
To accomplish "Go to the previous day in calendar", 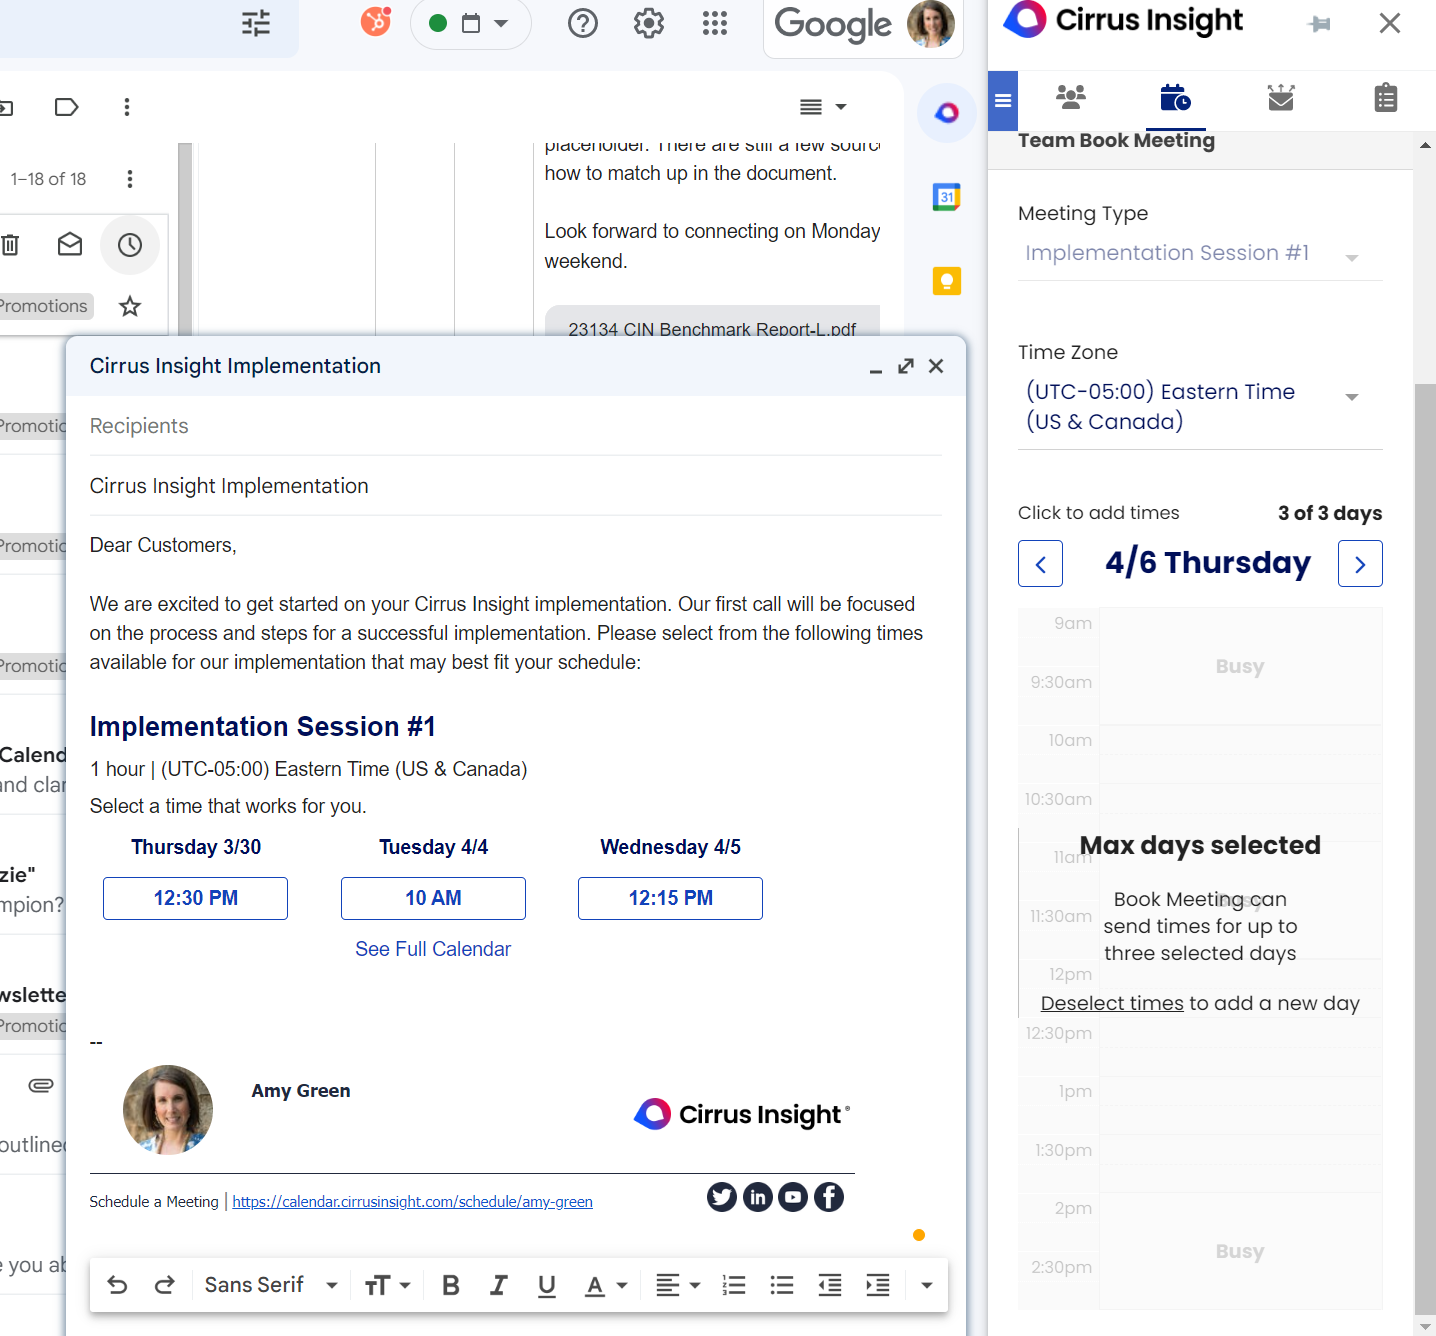I will tap(1040, 564).
